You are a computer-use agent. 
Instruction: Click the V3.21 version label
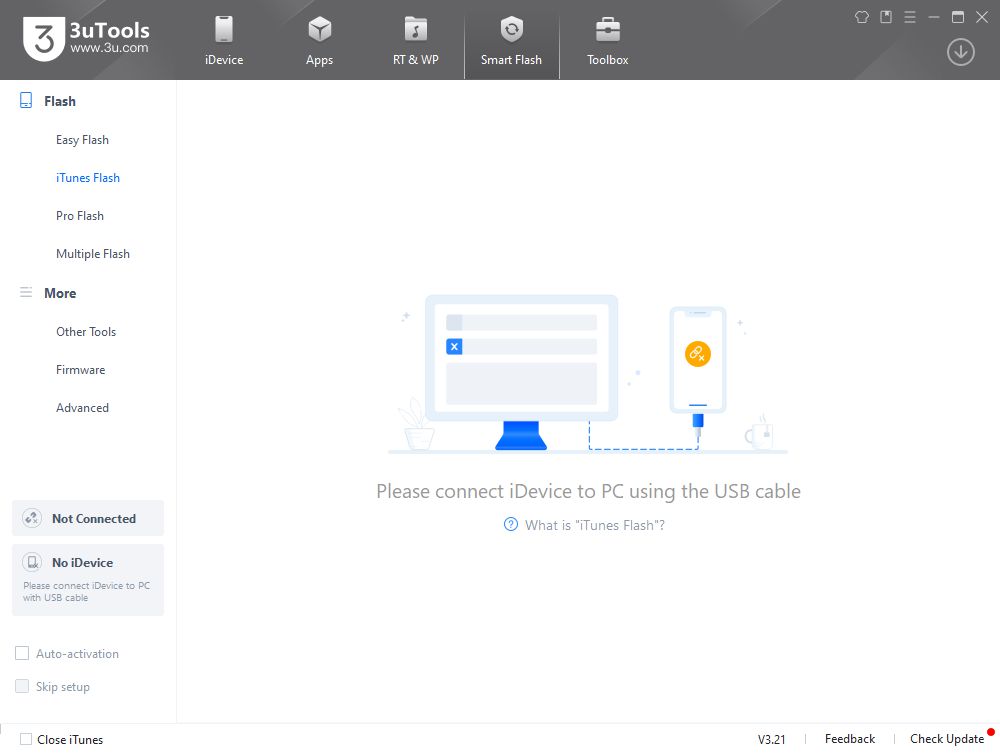772,739
